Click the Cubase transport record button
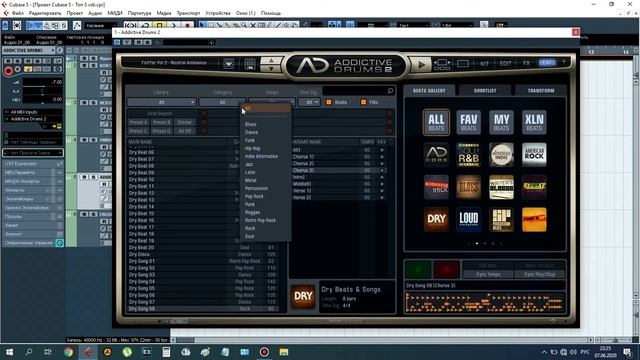Screen dimensions: 640x360 pyautogui.click(x=187, y=25)
